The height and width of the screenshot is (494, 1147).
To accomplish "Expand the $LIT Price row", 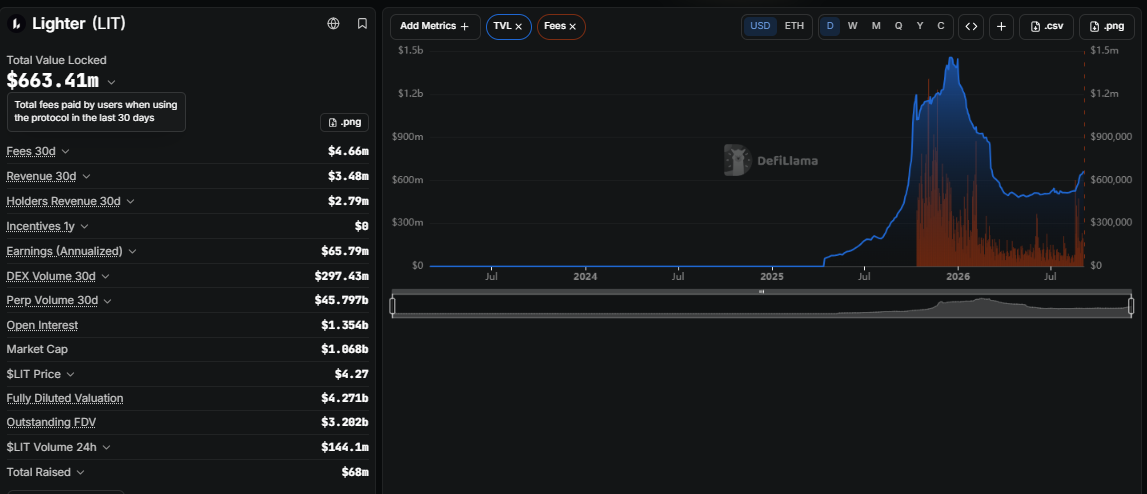I will (x=70, y=374).
